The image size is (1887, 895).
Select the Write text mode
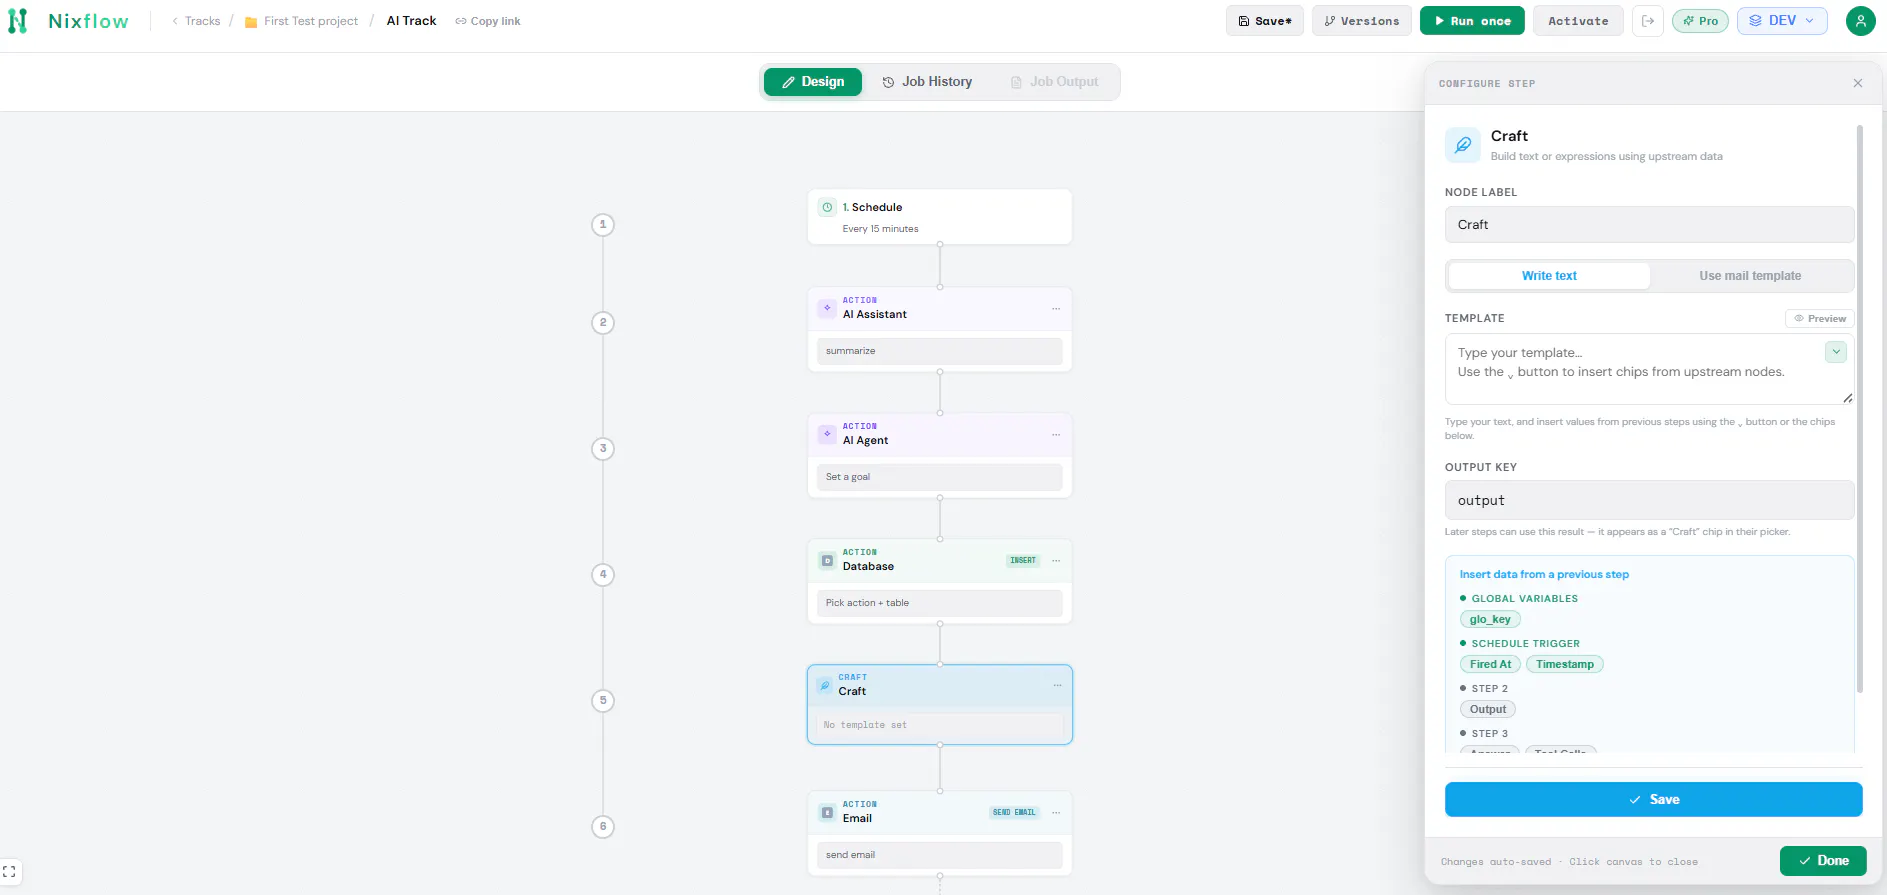(x=1549, y=276)
